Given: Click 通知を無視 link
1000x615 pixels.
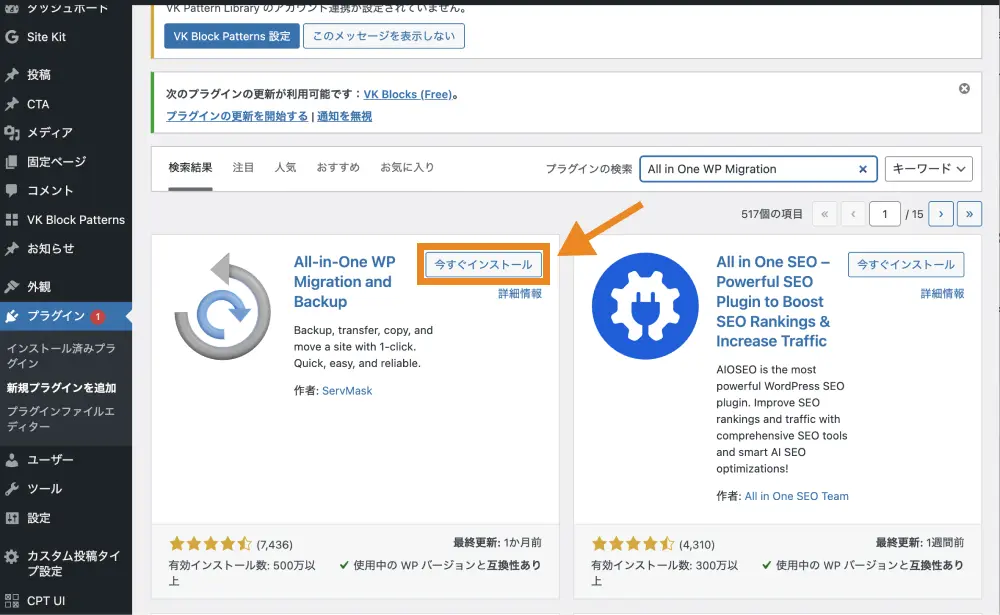Looking at the screenshot, I should pos(344,116).
